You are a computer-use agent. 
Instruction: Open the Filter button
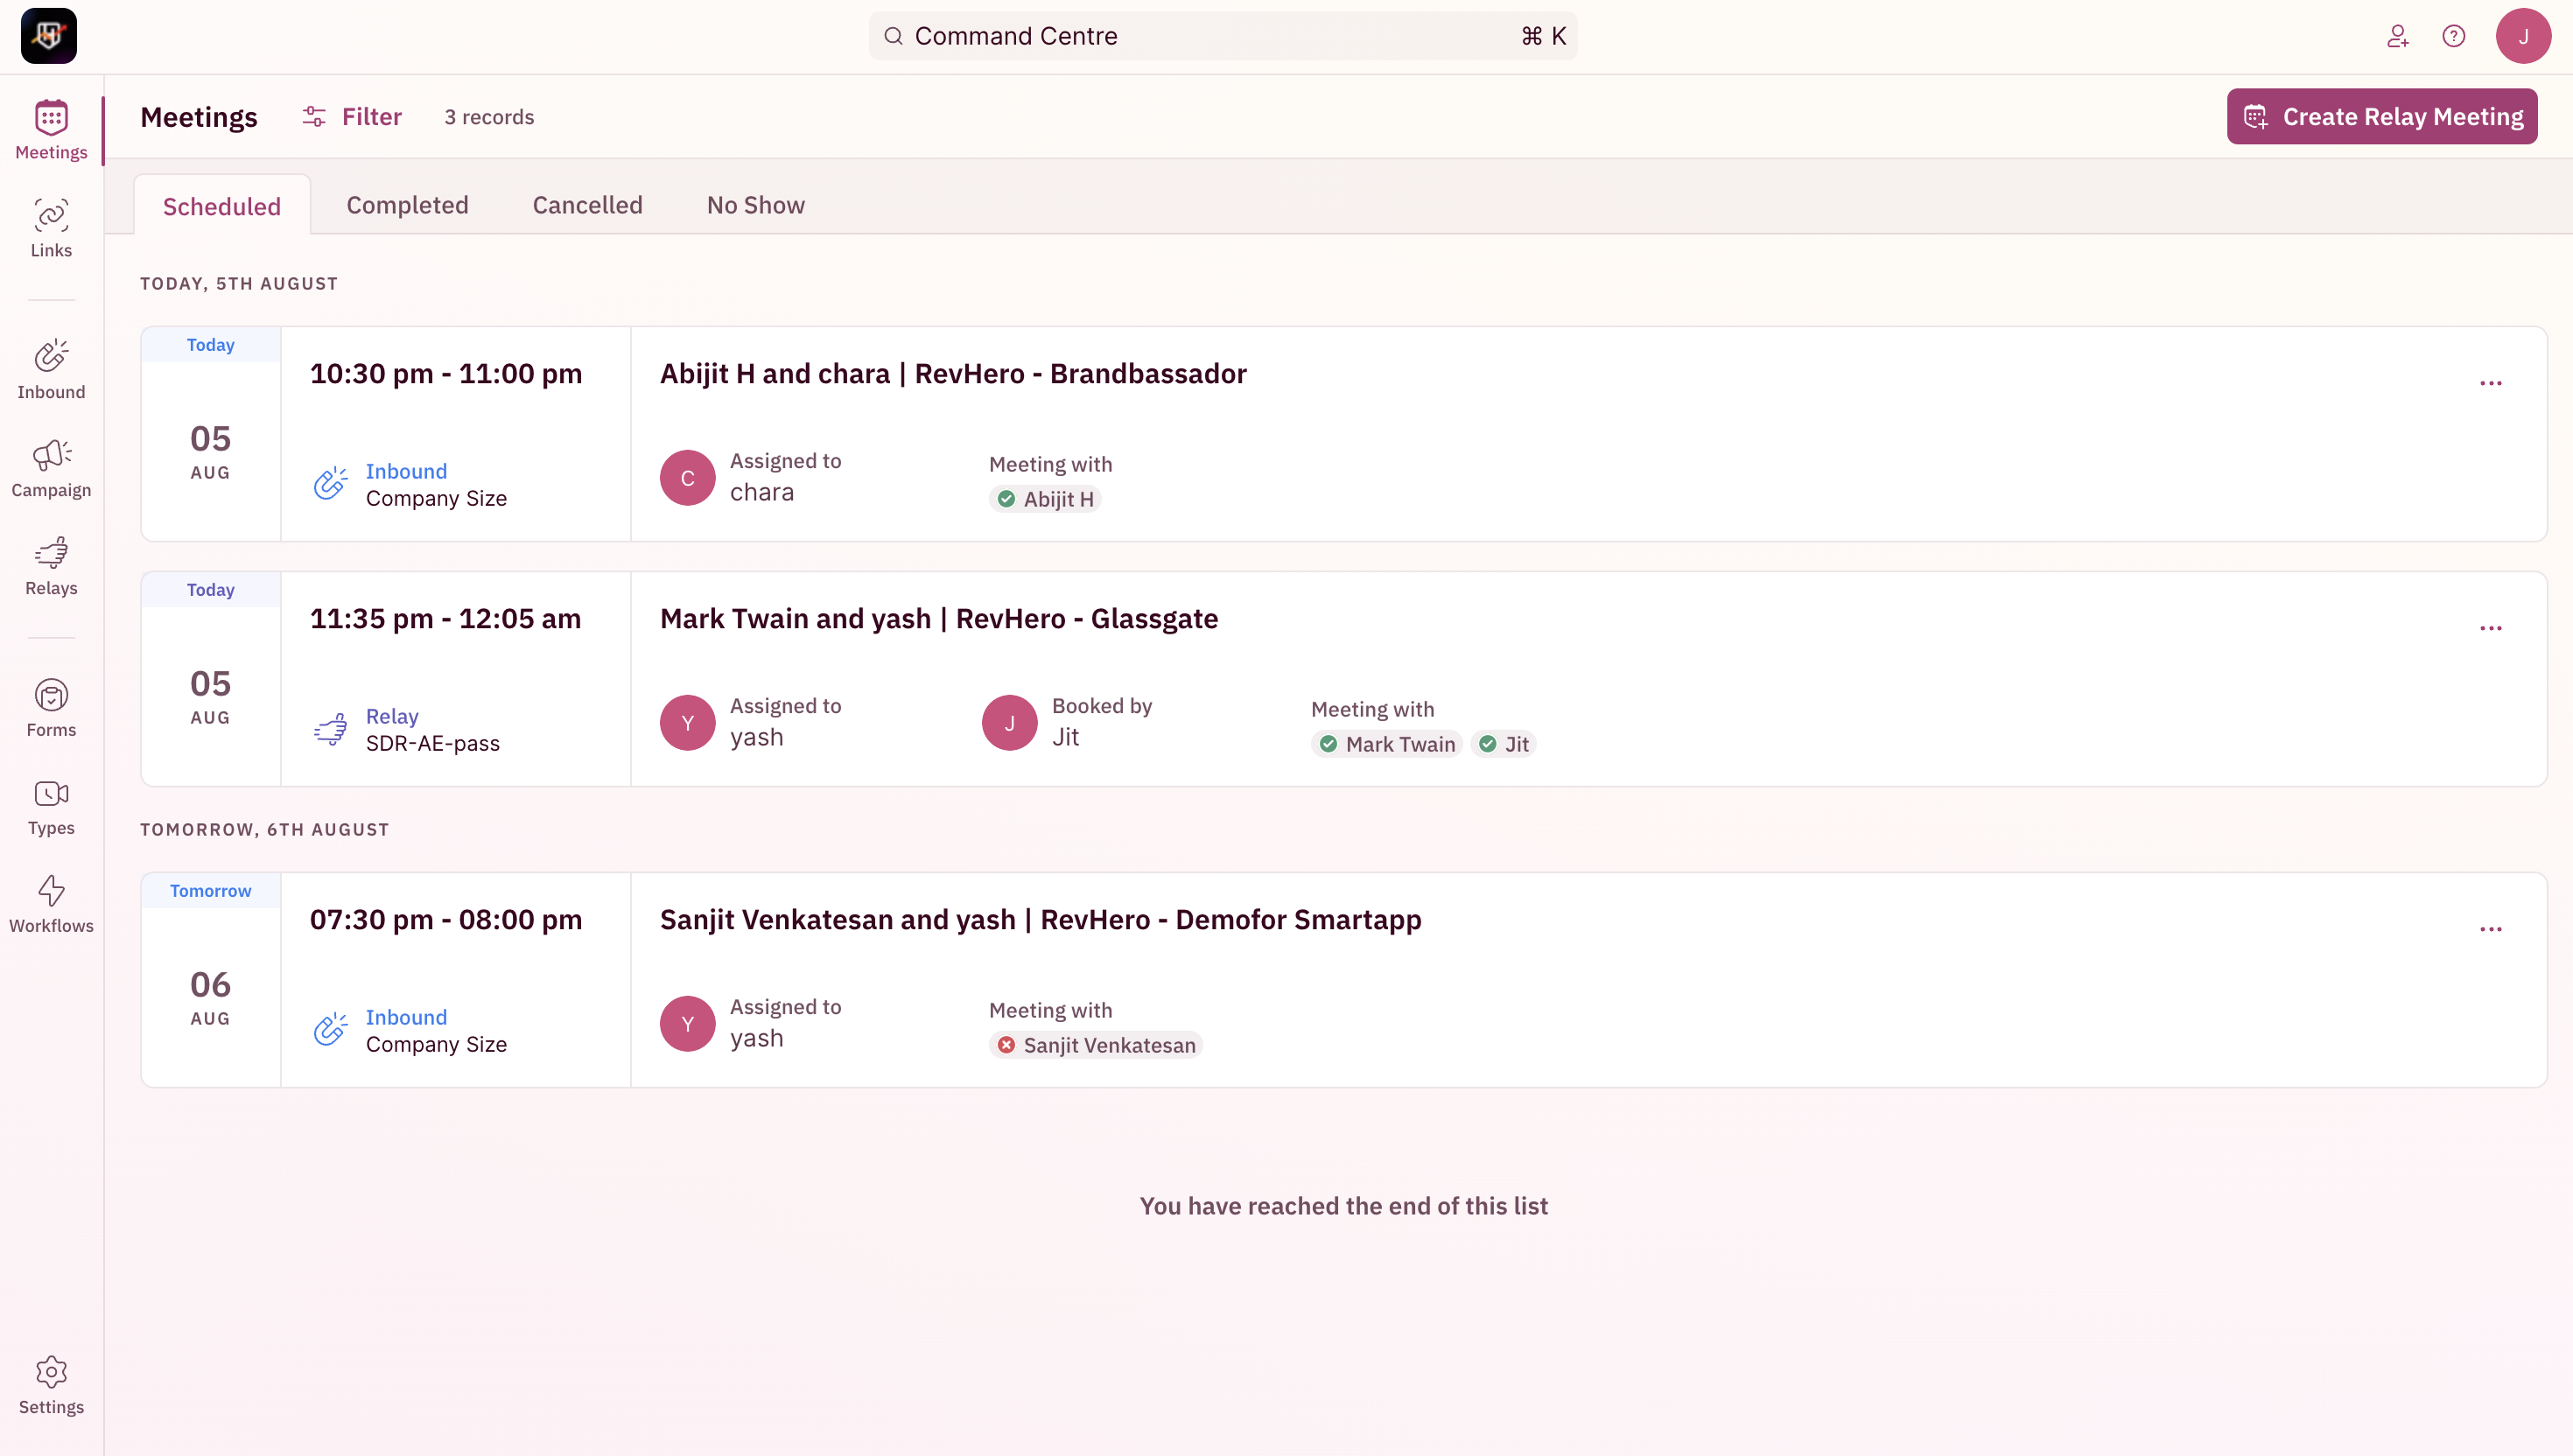click(x=352, y=117)
